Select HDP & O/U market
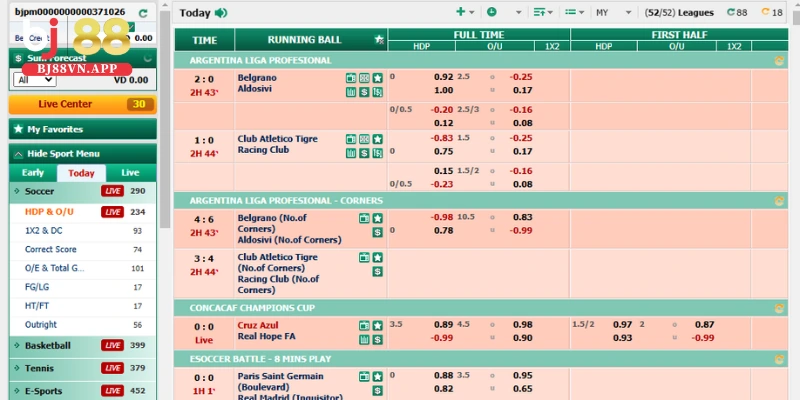Image resolution: width=800 pixels, height=400 pixels. [x=83, y=212]
